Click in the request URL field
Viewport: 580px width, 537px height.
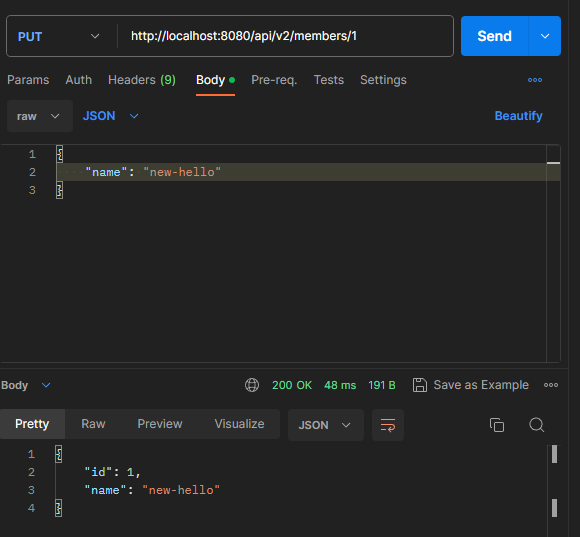285,36
